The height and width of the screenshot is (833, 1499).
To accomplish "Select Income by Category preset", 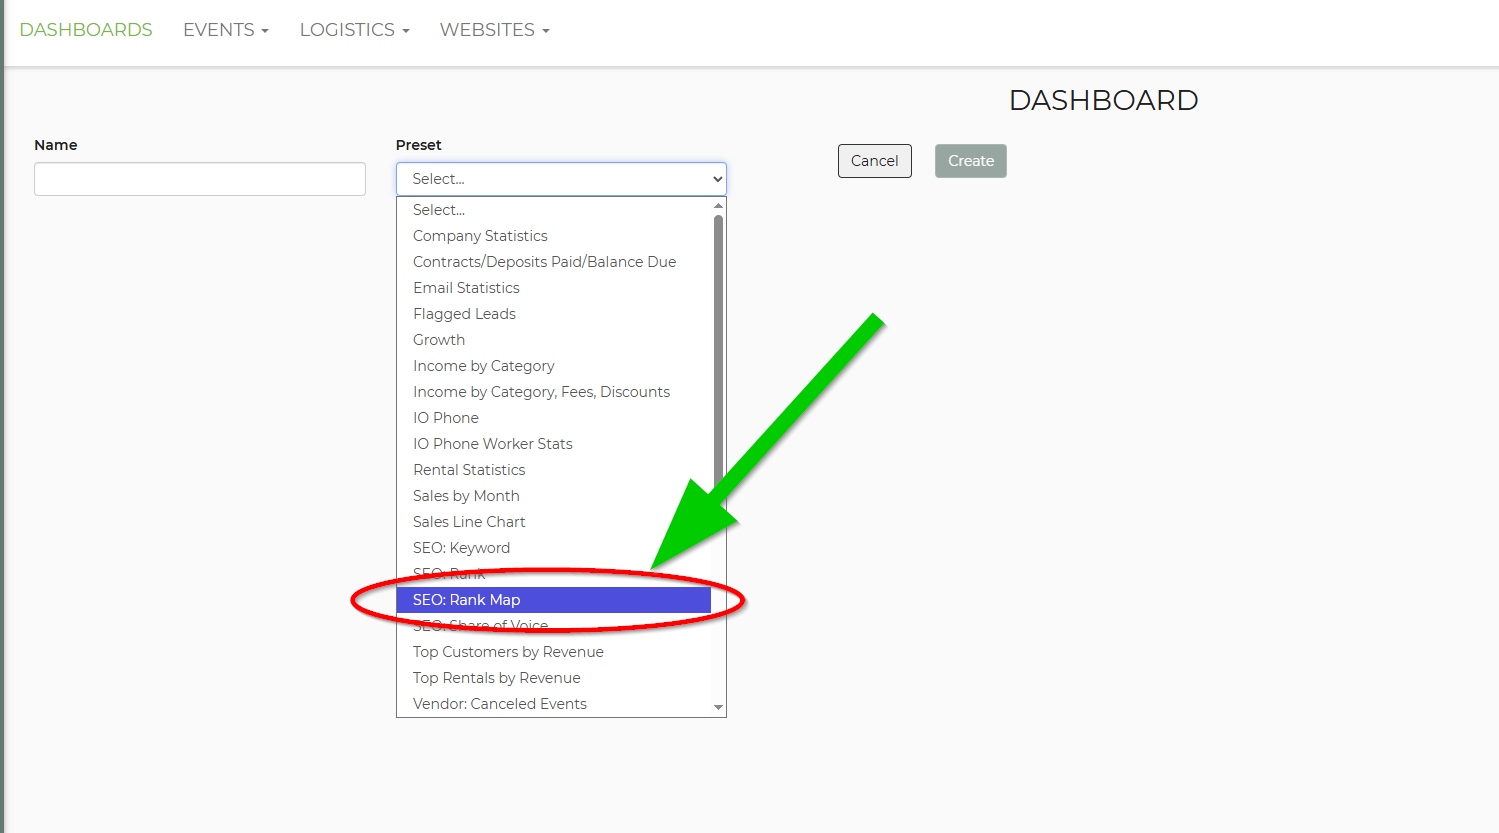I will [554, 366].
